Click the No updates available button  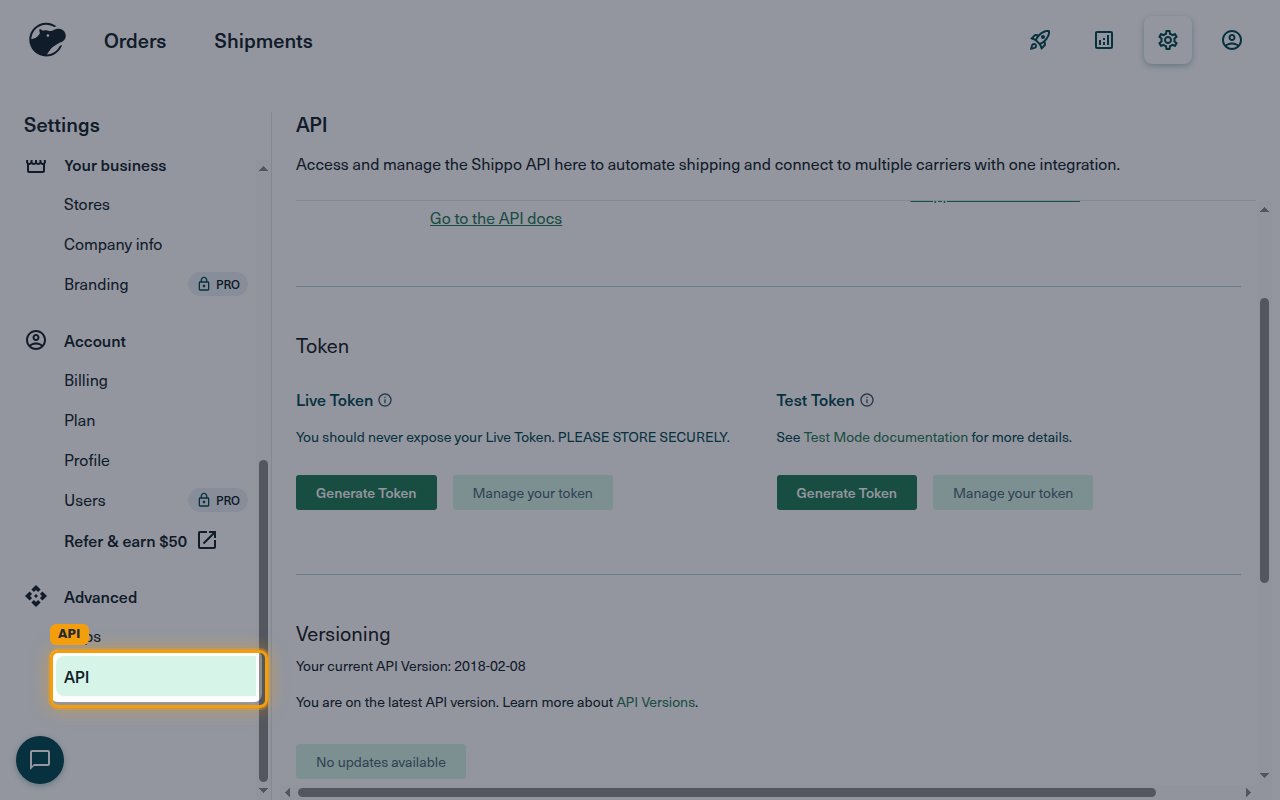click(x=381, y=762)
